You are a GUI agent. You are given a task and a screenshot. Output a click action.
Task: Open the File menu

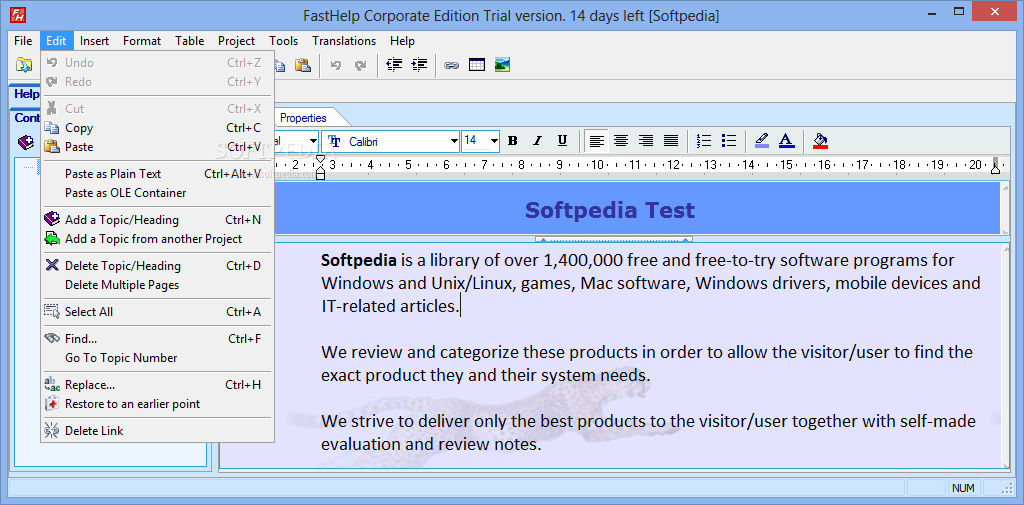[23, 41]
